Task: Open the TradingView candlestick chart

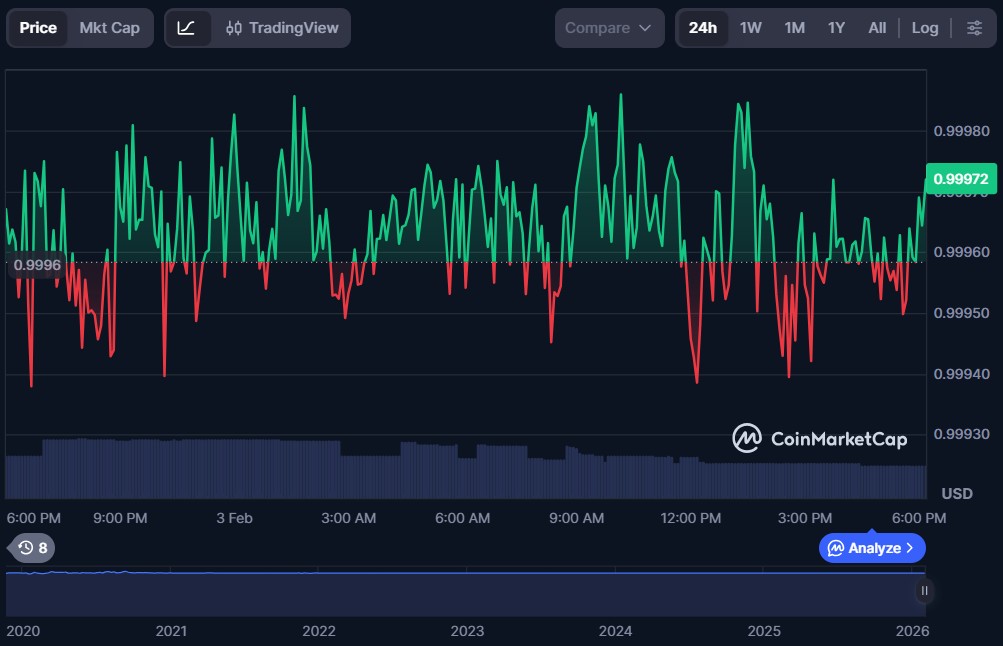Action: point(282,28)
